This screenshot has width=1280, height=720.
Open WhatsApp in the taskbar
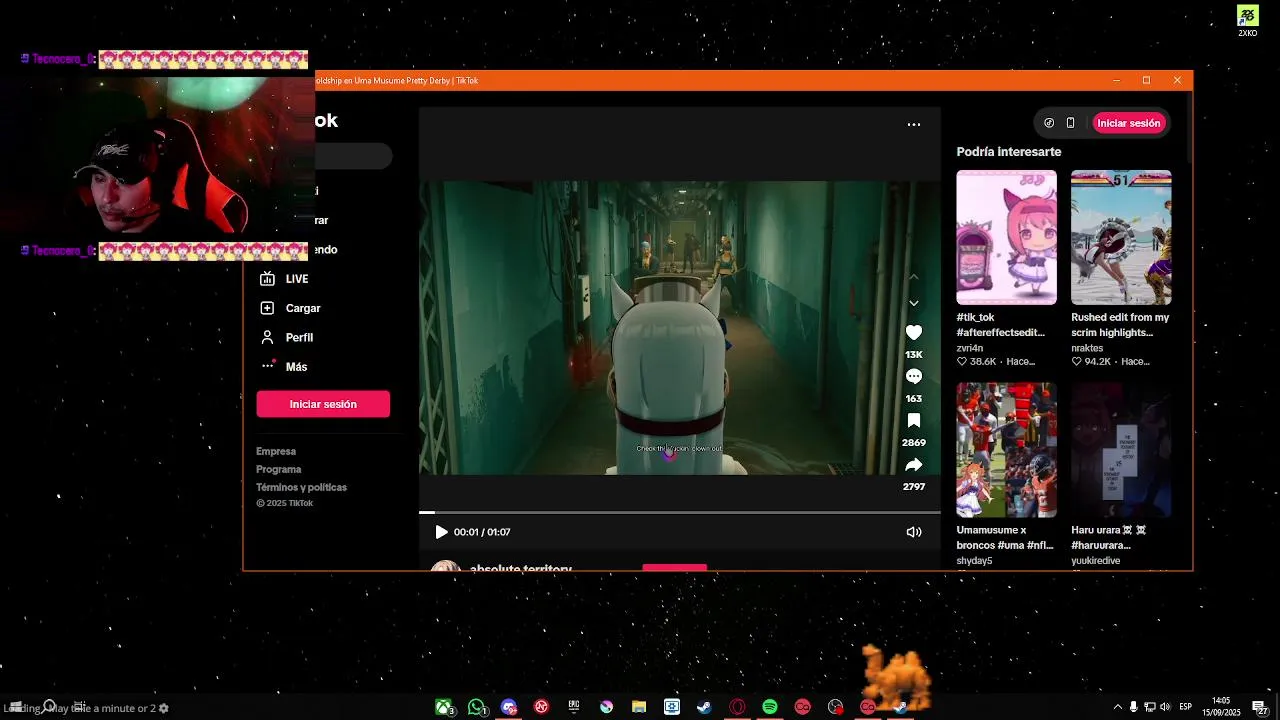click(x=476, y=707)
